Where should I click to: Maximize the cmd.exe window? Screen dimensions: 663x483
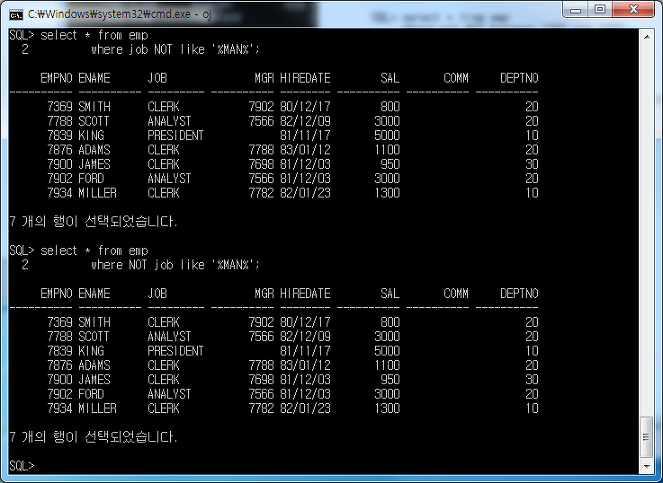click(600, 10)
